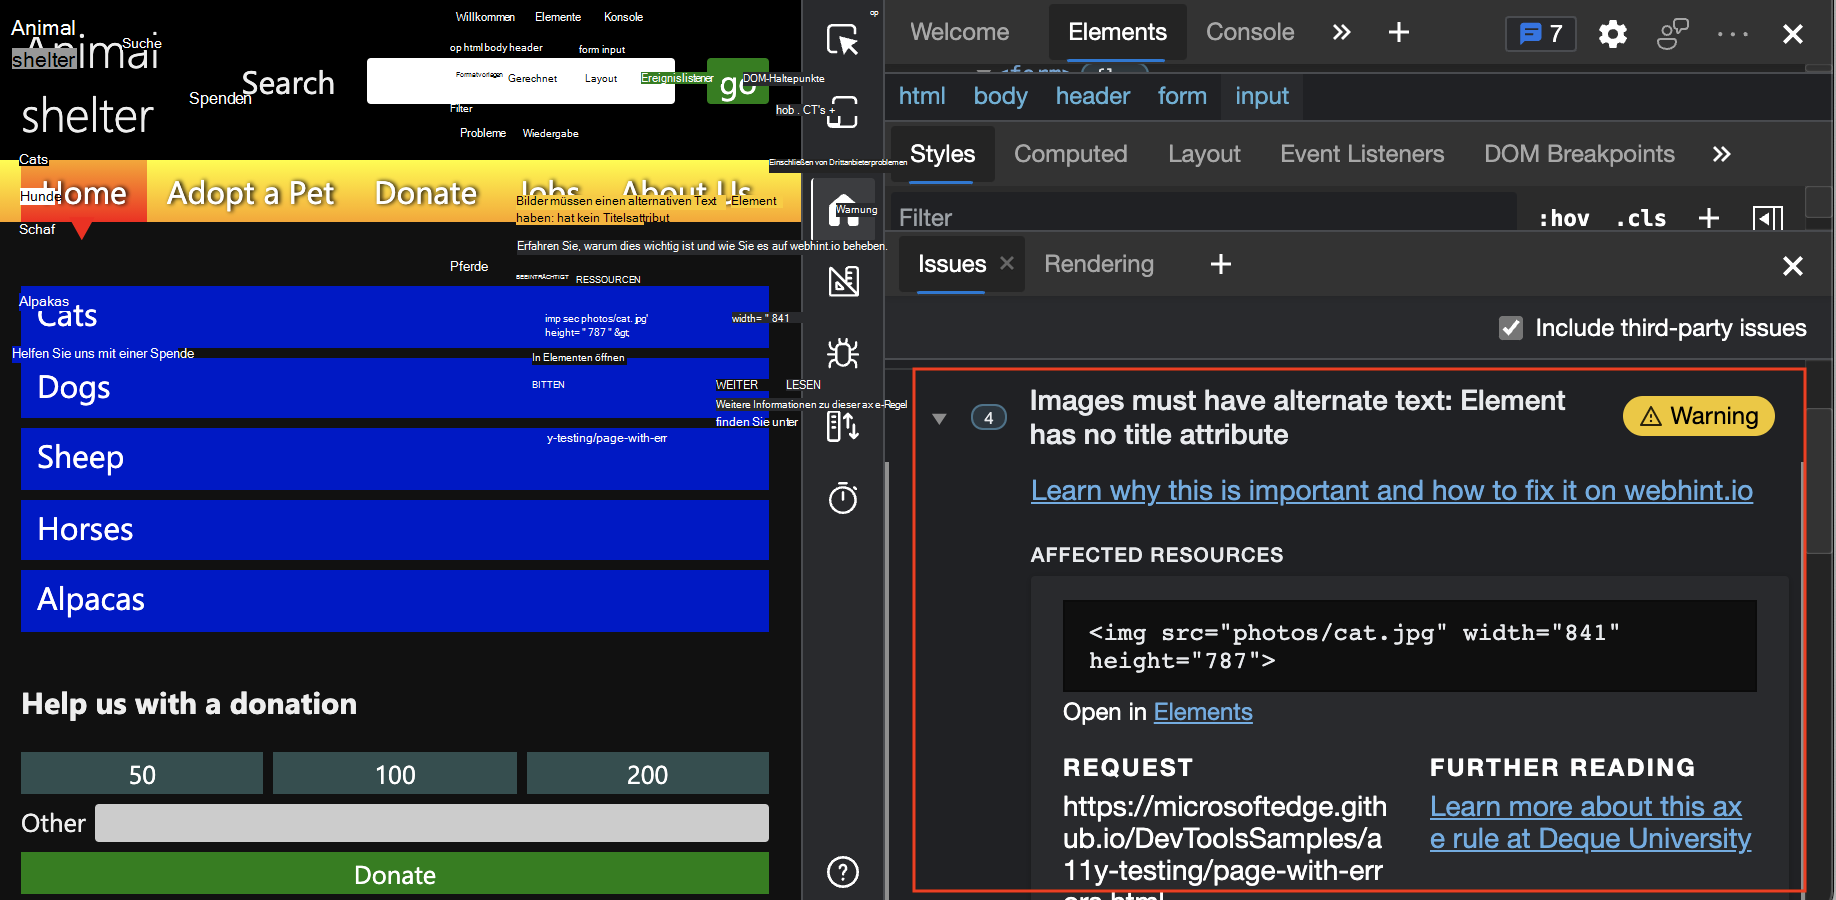Viewport: 1836px width, 900px height.
Task: Click the green Donate button
Action: point(395,874)
